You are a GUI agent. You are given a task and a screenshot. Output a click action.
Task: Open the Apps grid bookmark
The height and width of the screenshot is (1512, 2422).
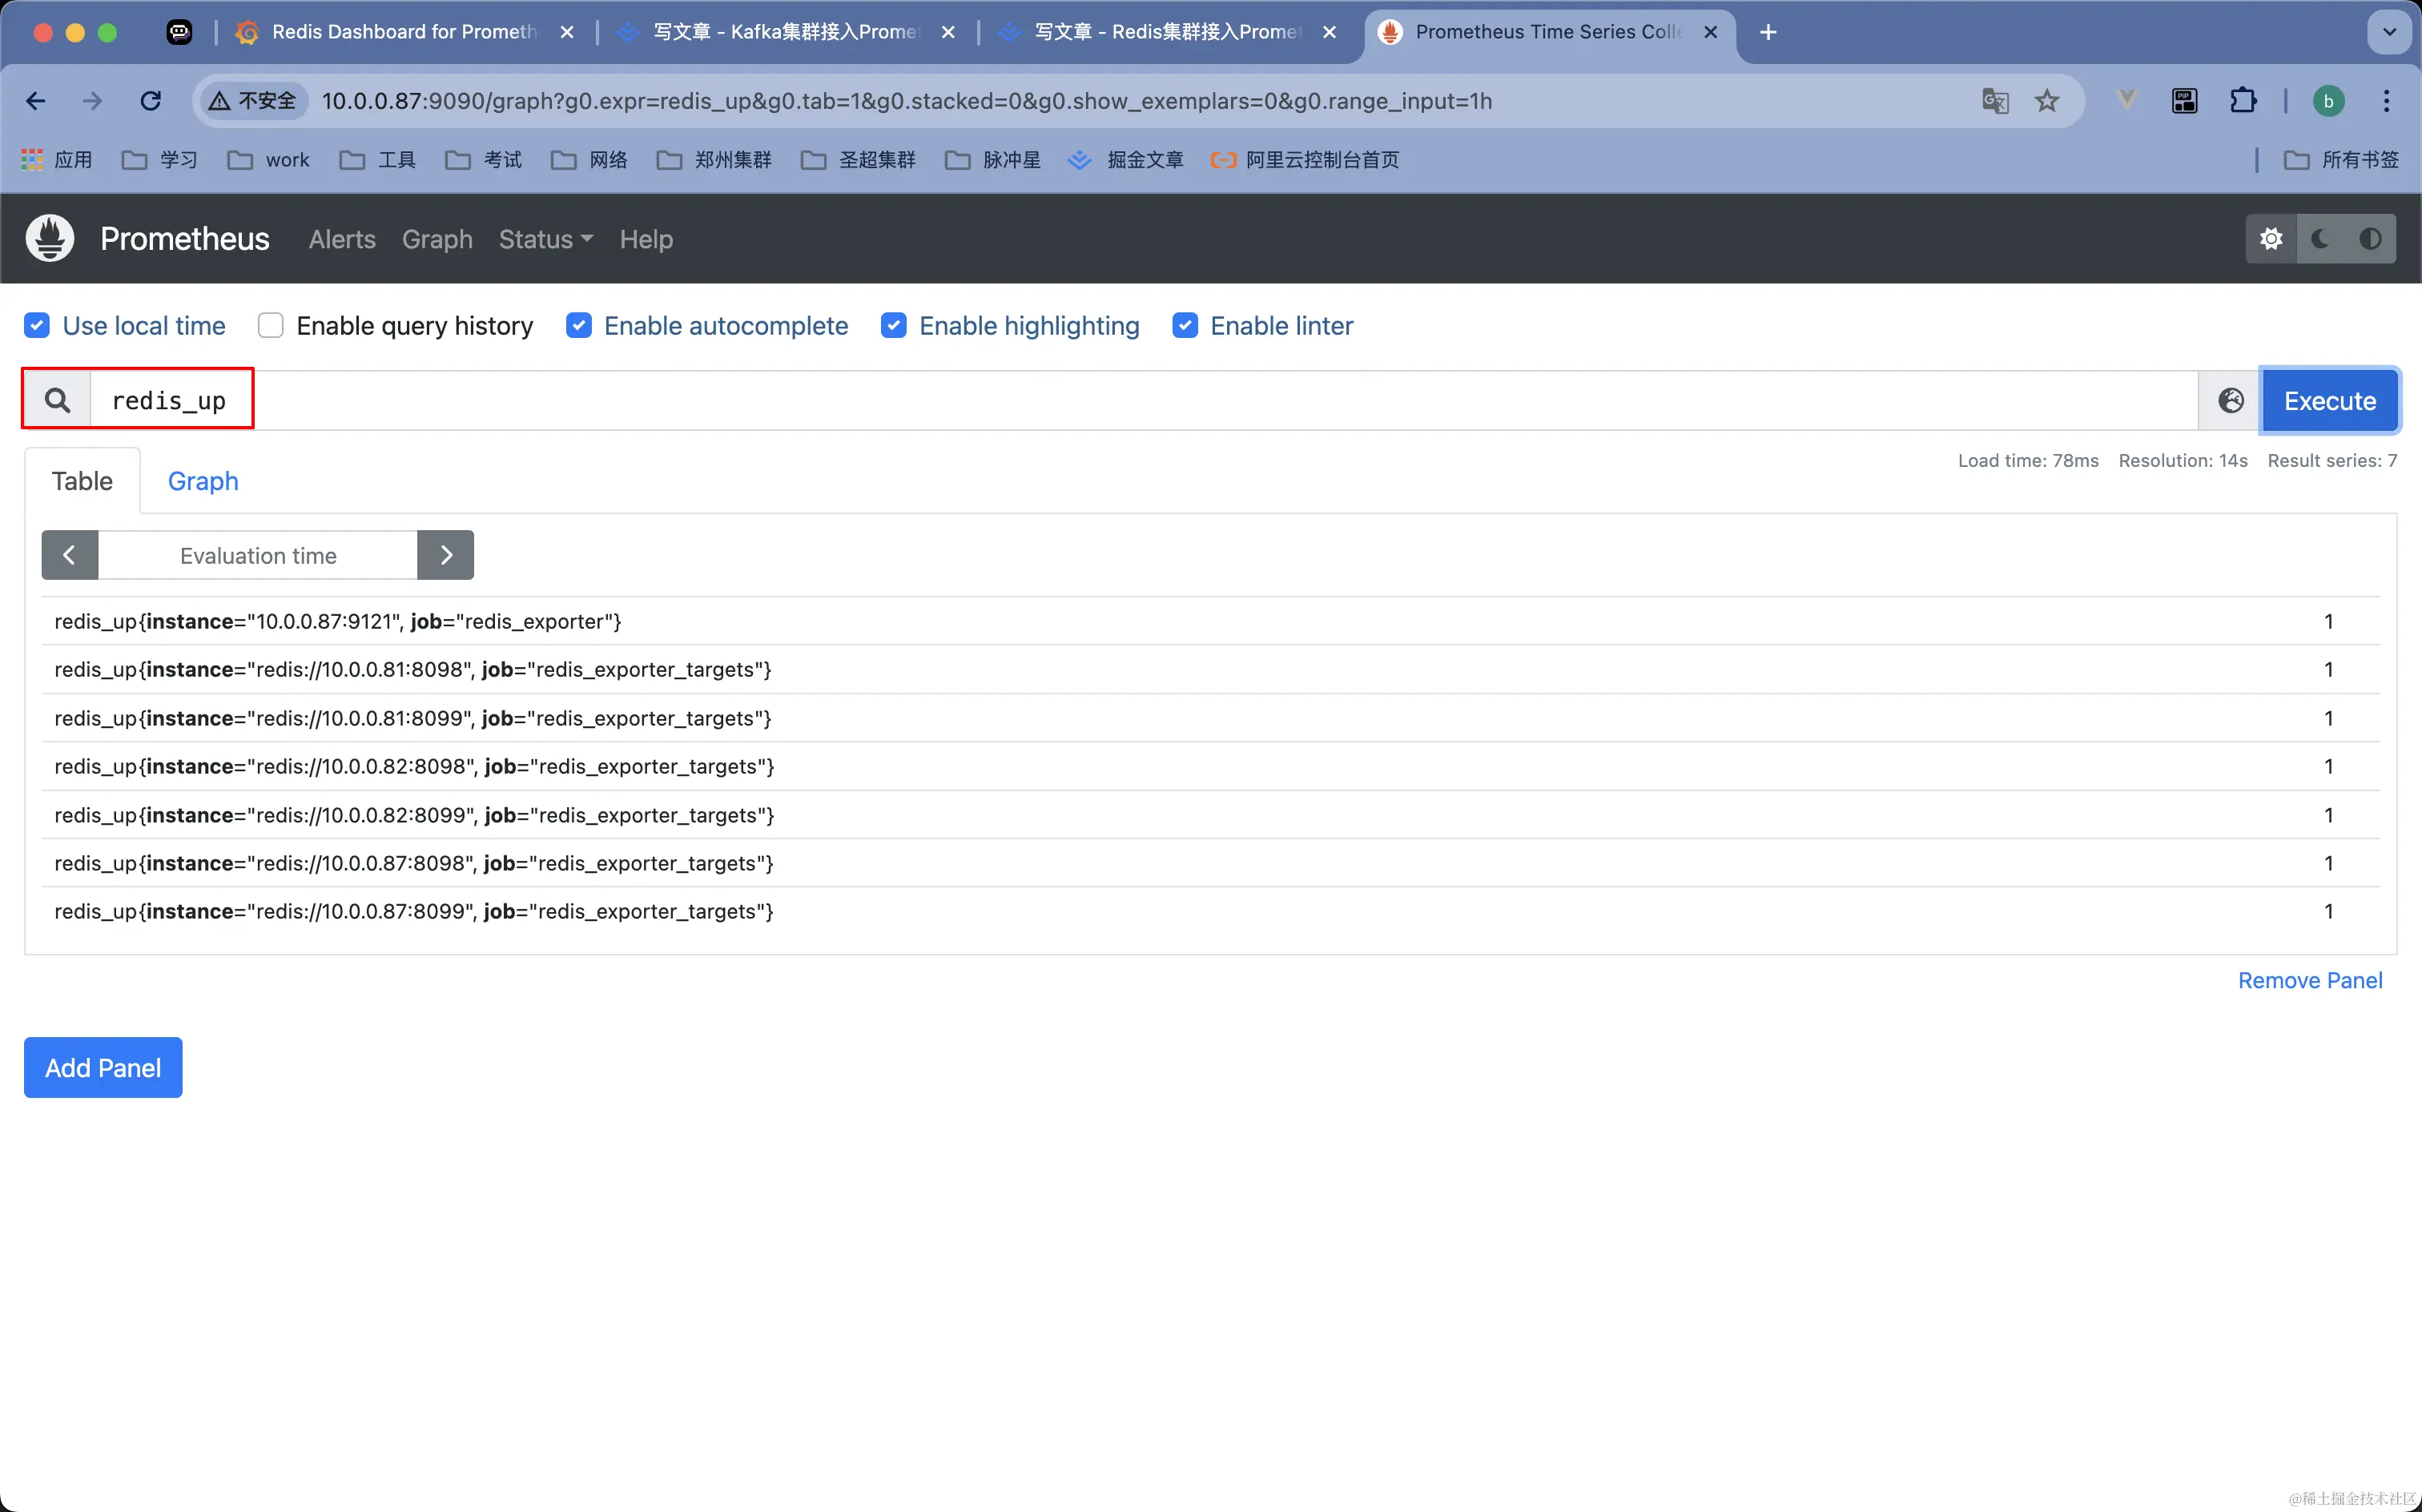[x=57, y=160]
